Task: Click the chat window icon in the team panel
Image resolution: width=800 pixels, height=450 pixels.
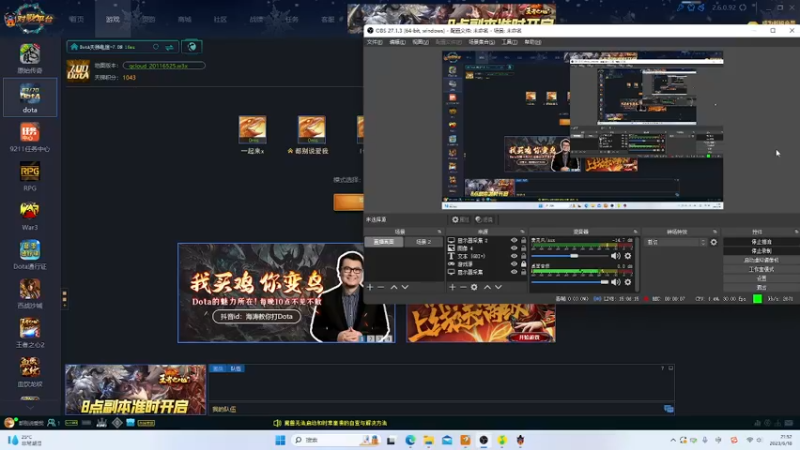Action: click(x=668, y=409)
